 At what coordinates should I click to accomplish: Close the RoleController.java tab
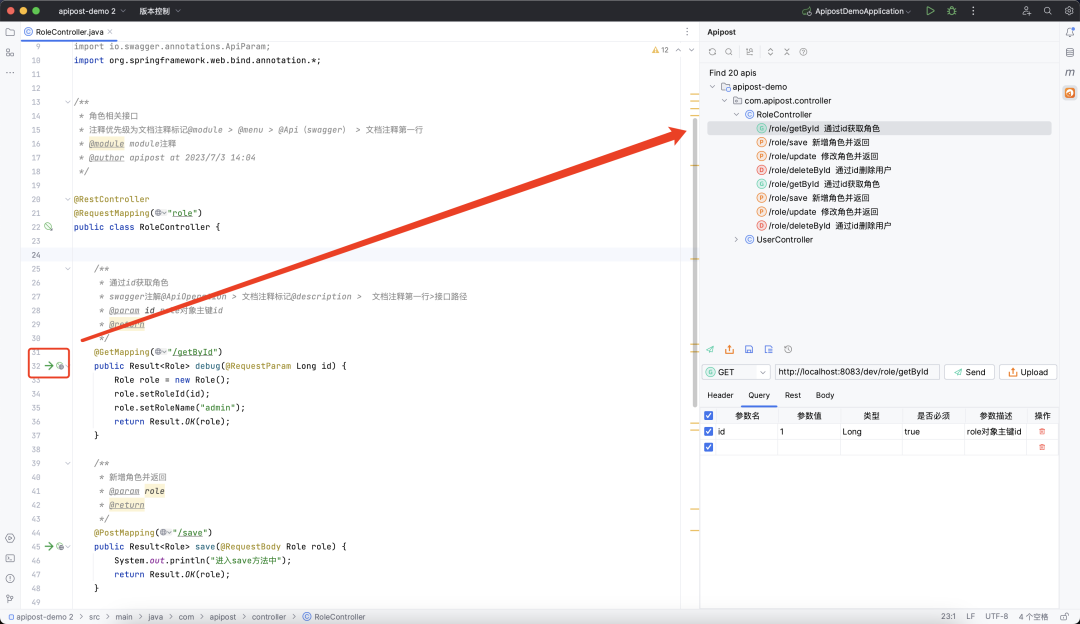pyautogui.click(x=110, y=32)
